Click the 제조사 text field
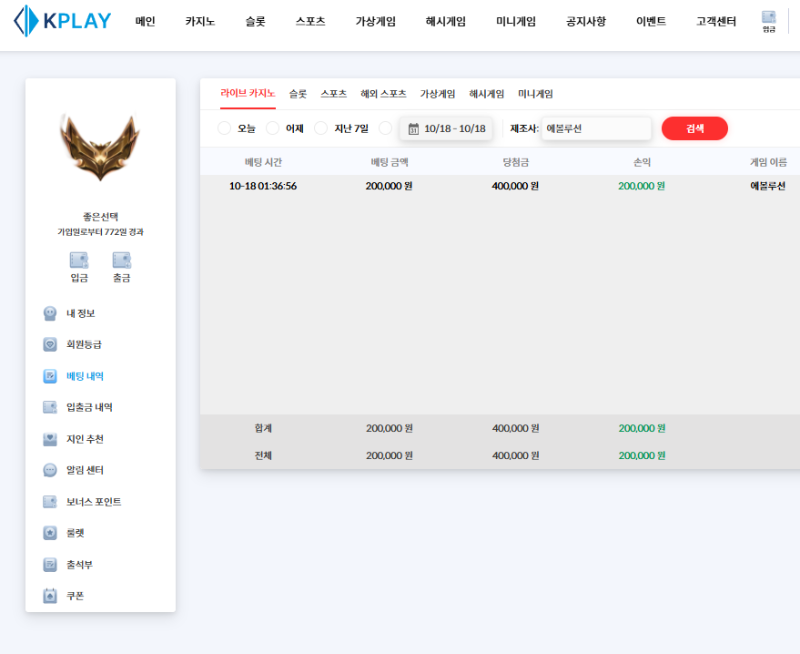This screenshot has height=654, width=800. click(596, 128)
